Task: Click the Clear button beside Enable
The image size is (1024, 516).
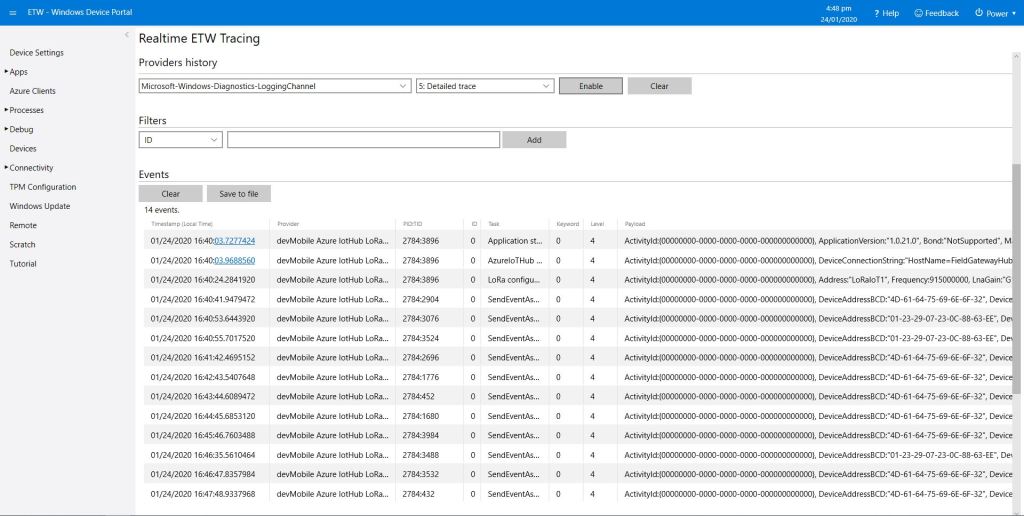Action: click(x=659, y=86)
